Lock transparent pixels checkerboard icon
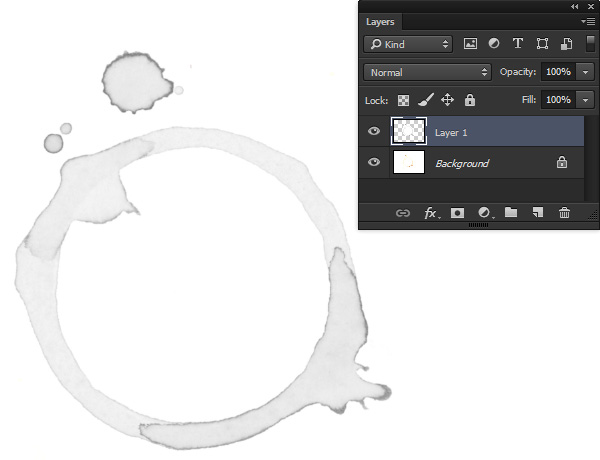The width and height of the screenshot is (600, 460). [403, 101]
